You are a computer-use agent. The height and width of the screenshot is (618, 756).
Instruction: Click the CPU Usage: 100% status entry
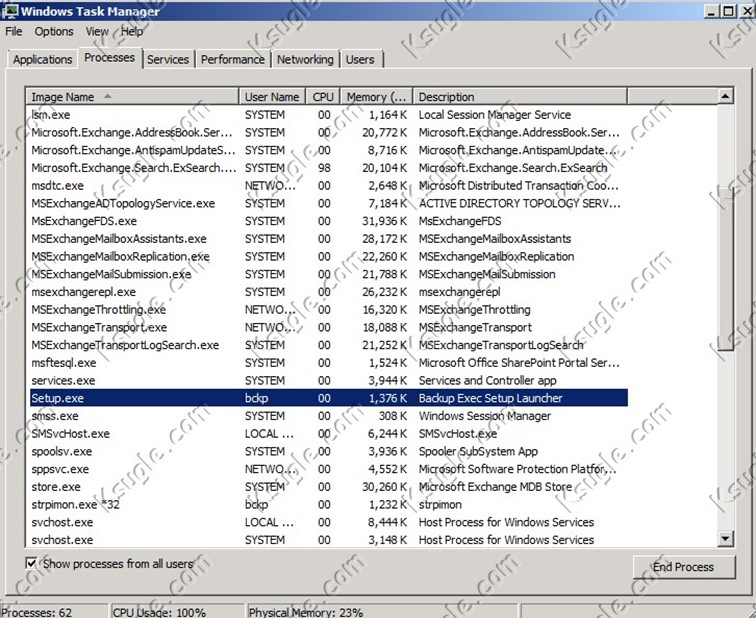[x=159, y=612]
